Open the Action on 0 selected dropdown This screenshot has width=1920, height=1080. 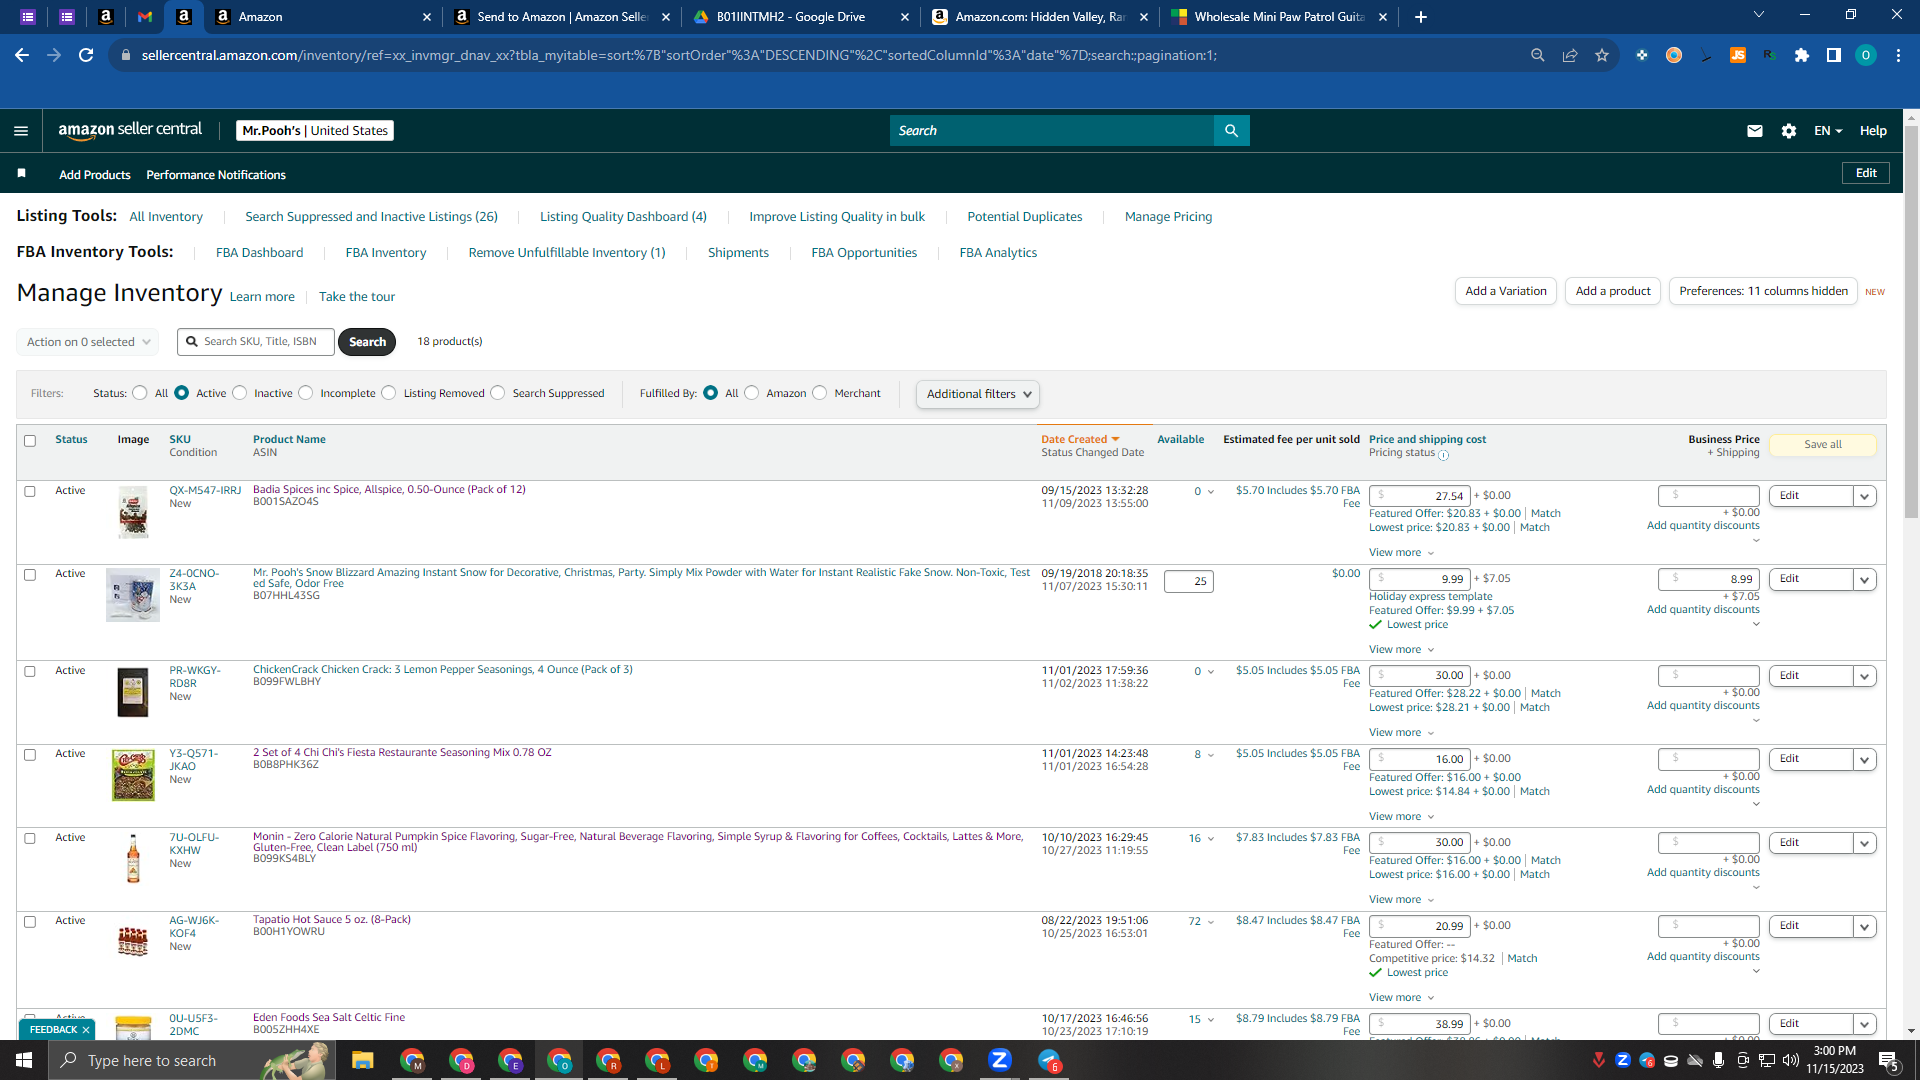pyautogui.click(x=88, y=342)
